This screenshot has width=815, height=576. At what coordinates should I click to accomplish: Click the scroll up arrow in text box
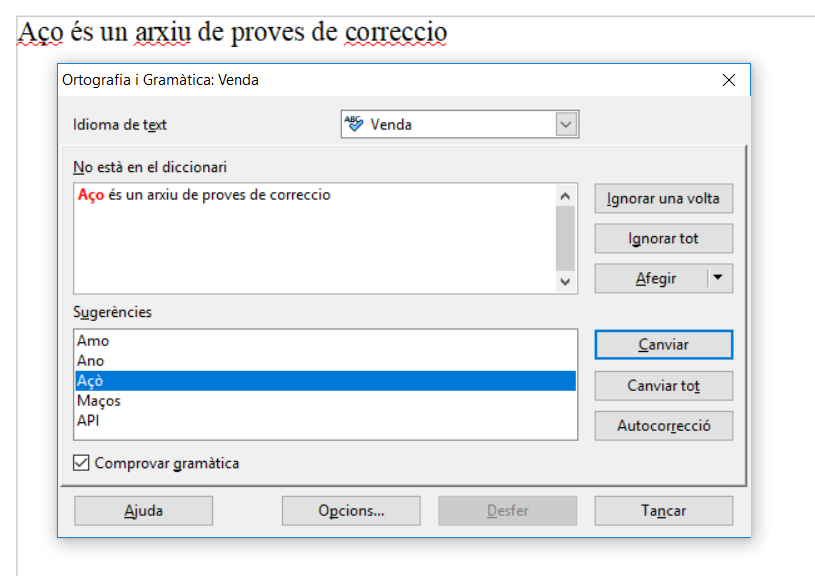[x=566, y=196]
